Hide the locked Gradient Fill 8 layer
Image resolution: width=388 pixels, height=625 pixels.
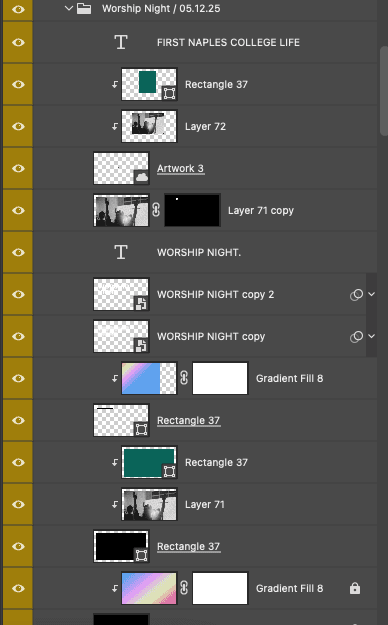[18, 588]
